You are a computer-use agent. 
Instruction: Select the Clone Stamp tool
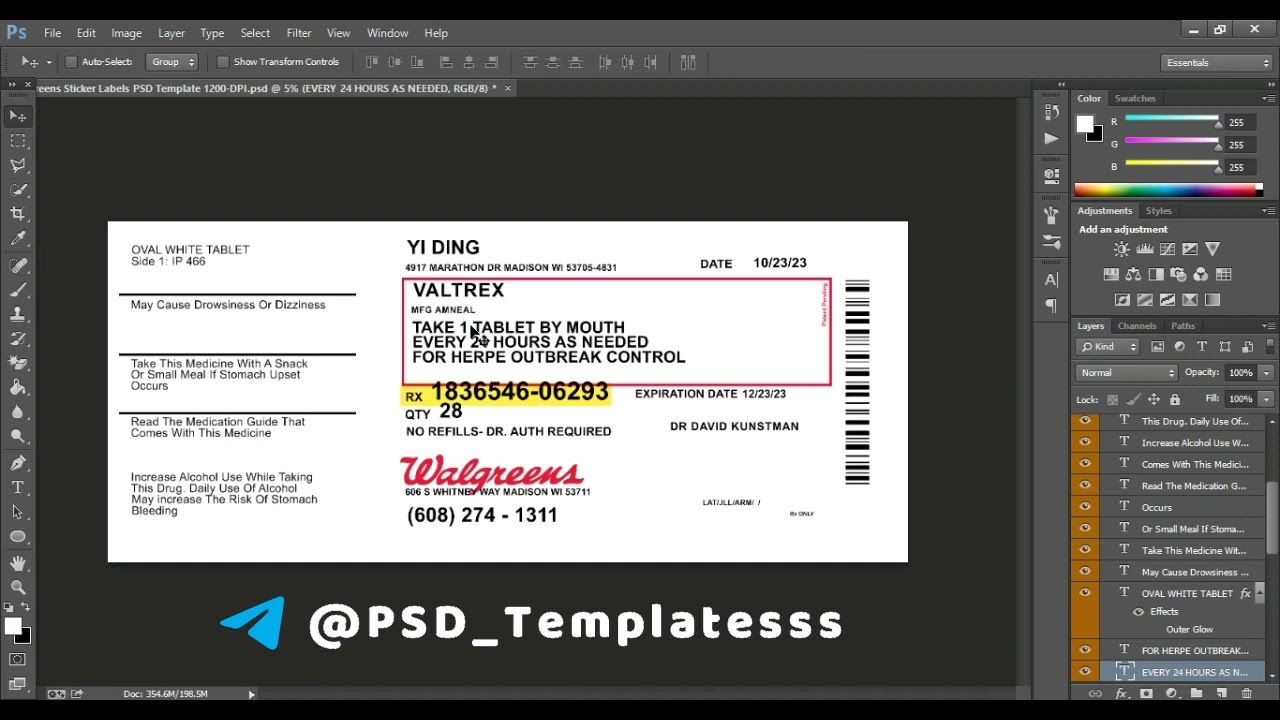pyautogui.click(x=18, y=314)
